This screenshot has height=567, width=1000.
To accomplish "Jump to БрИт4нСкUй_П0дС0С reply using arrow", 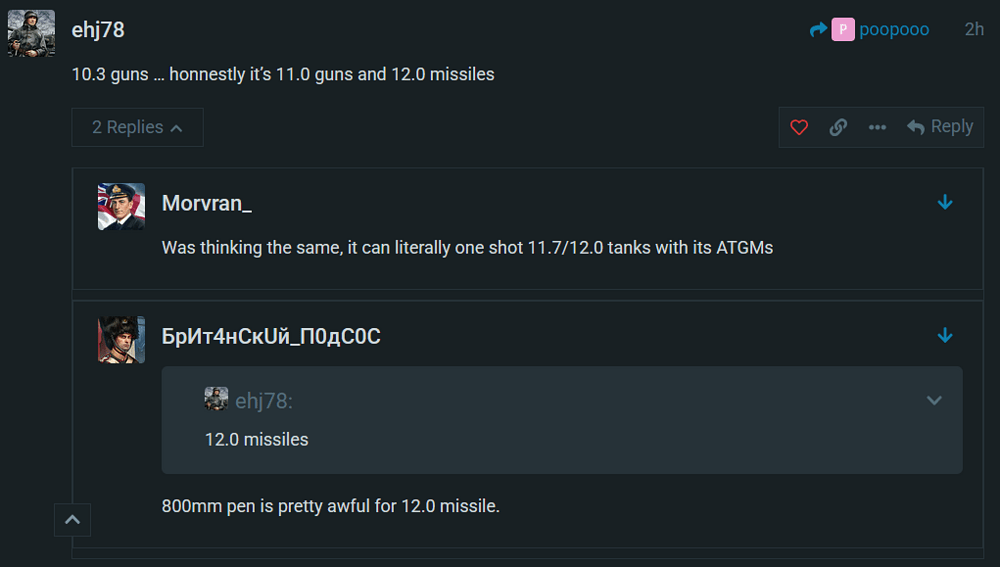I will (x=945, y=336).
